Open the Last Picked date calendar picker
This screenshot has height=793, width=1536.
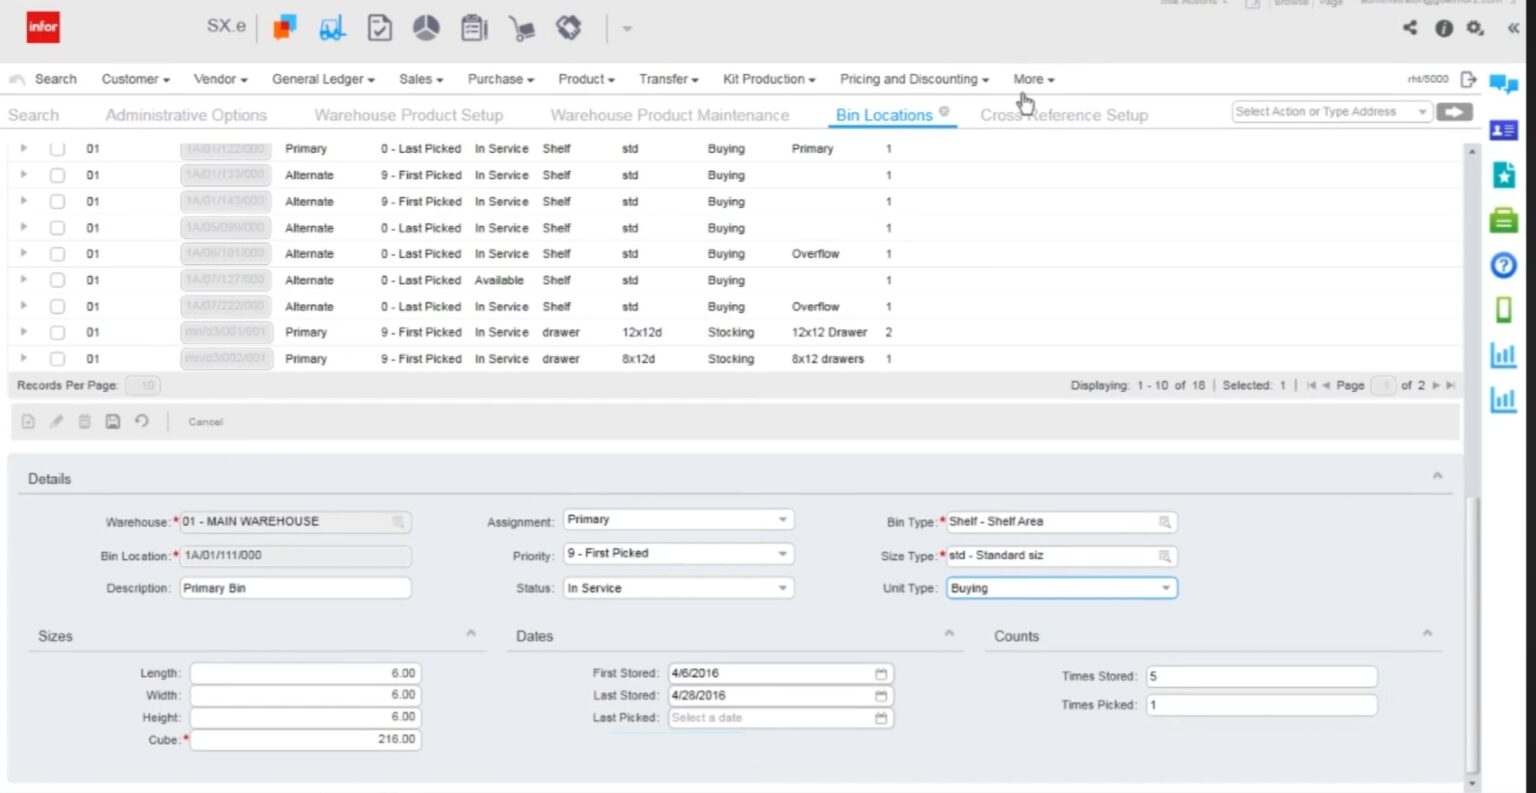tap(880, 717)
